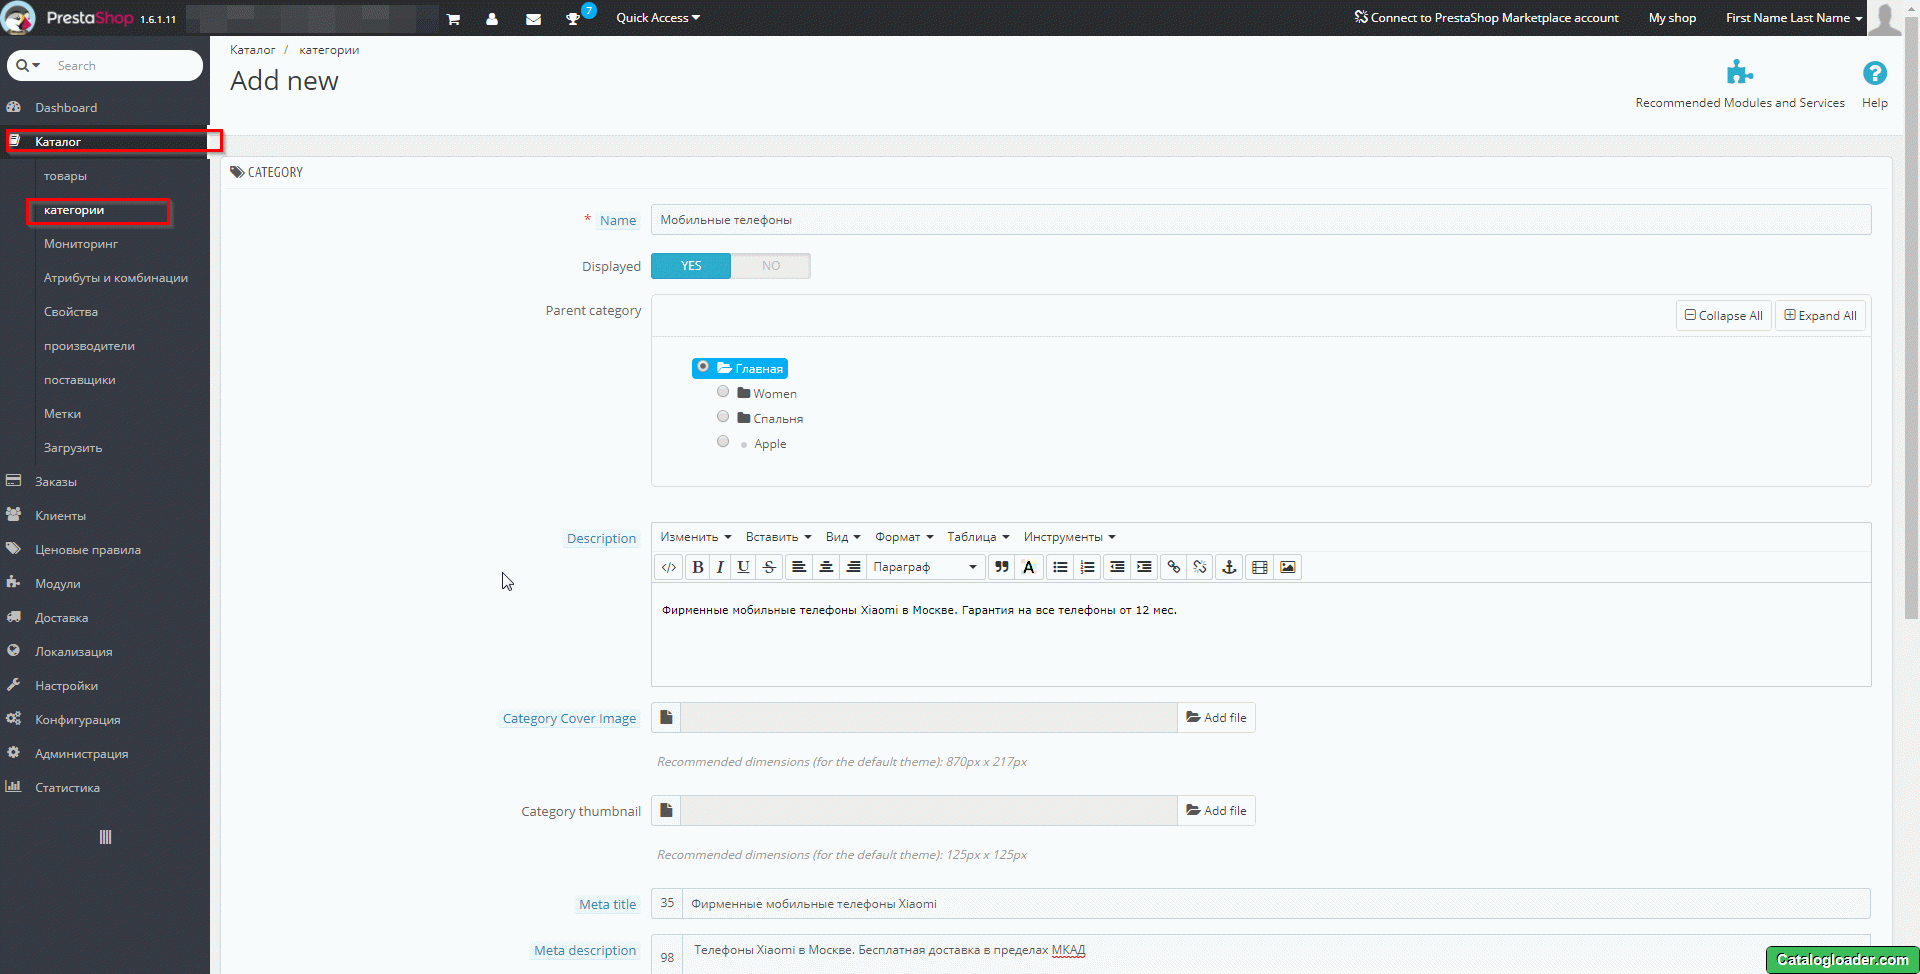The image size is (1920, 974).
Task: Align description text left
Action: [799, 567]
